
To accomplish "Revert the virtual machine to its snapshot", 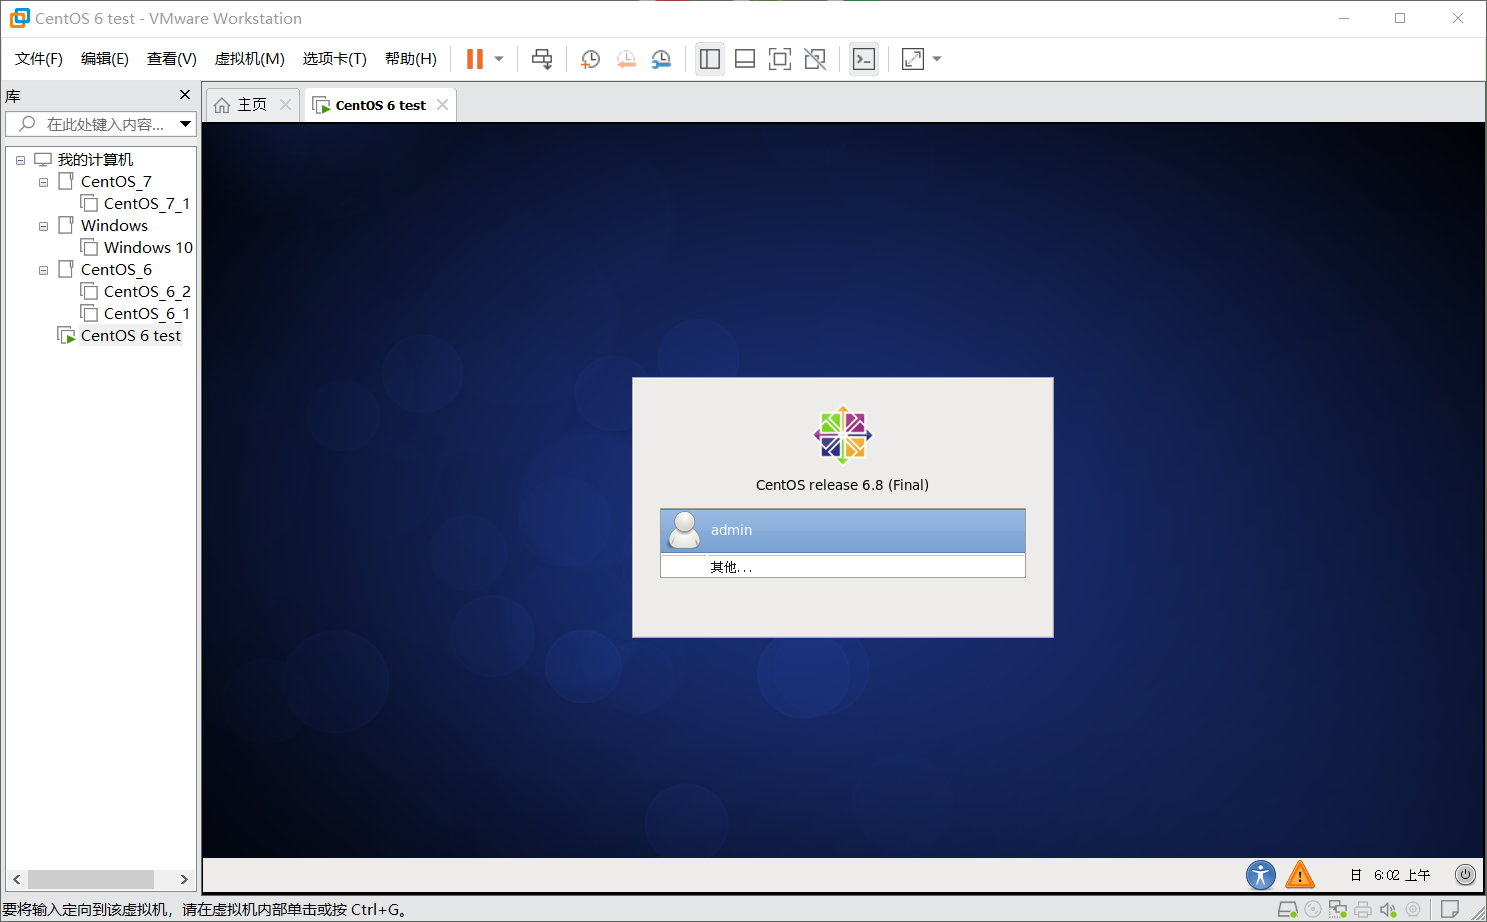I will click(x=626, y=59).
